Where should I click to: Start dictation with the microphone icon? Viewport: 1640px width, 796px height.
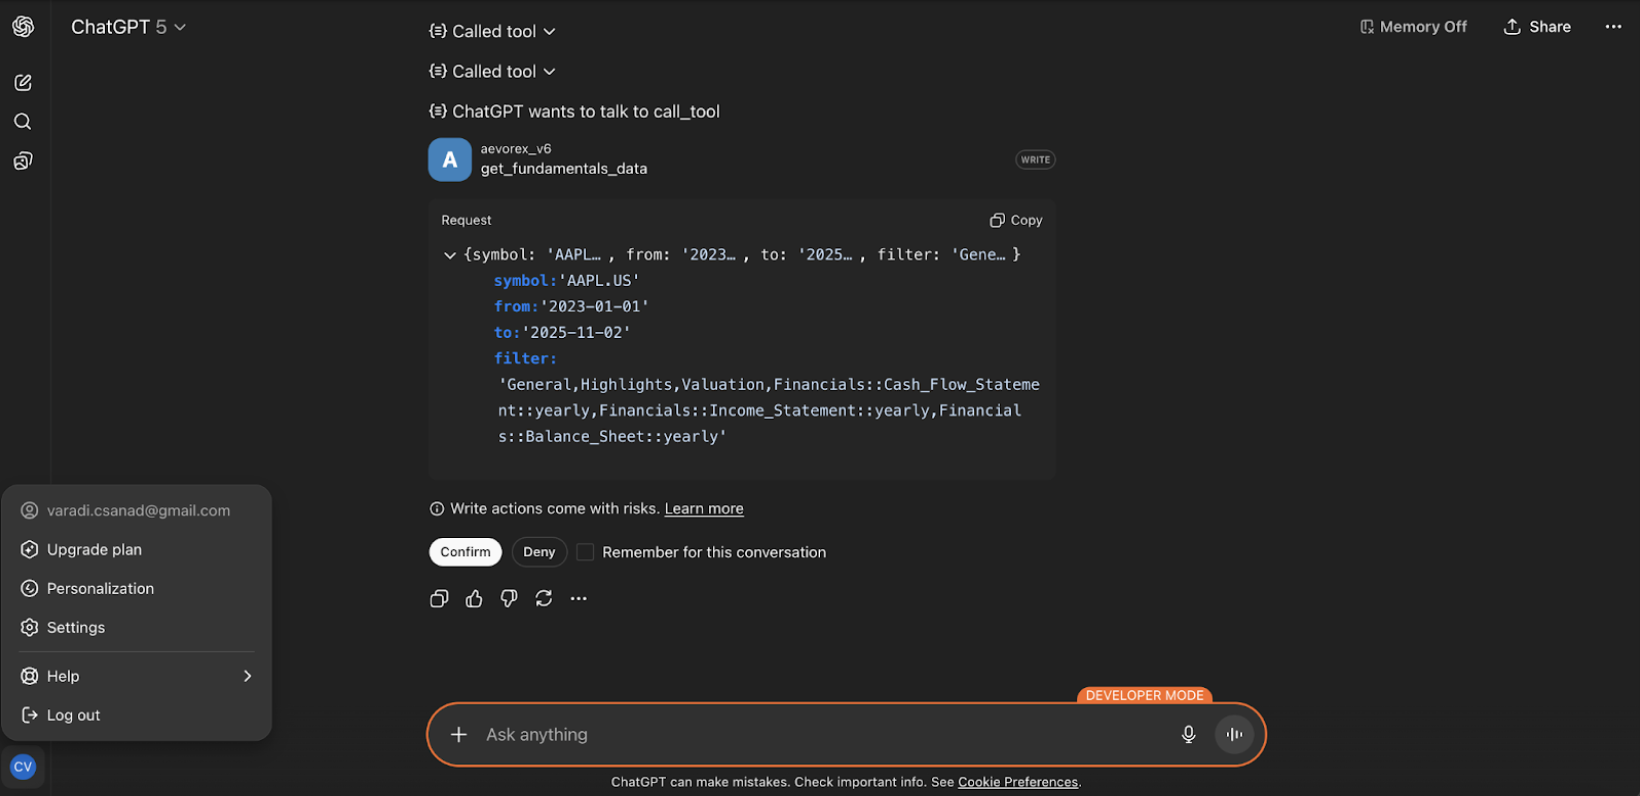click(x=1188, y=735)
